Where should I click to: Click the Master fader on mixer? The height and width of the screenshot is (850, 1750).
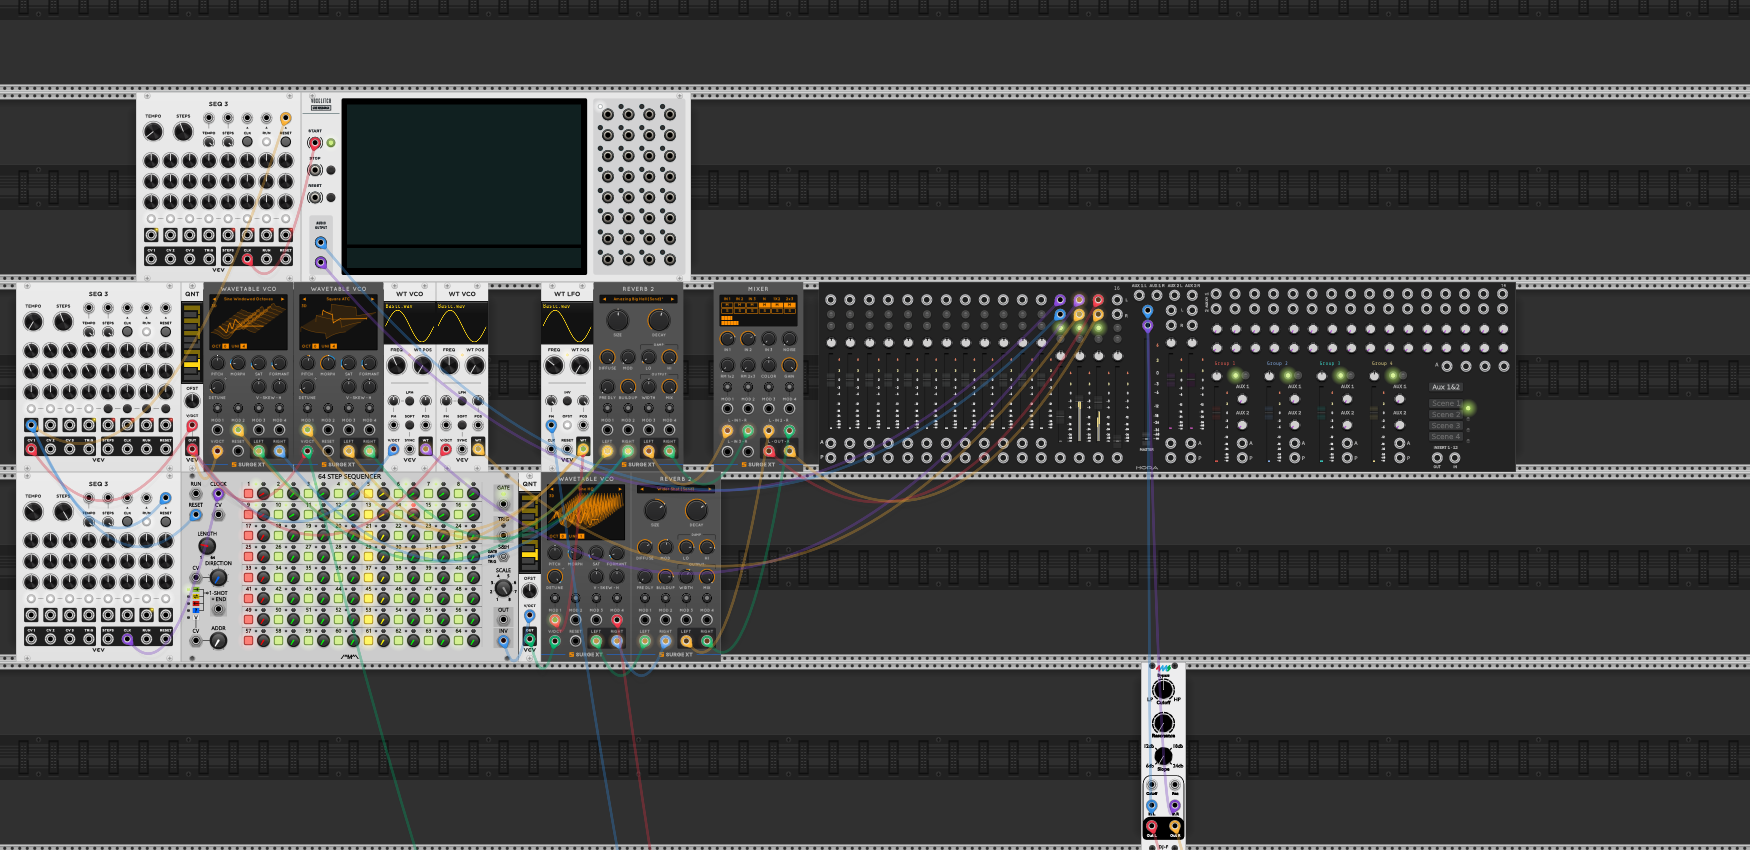[1146, 439]
